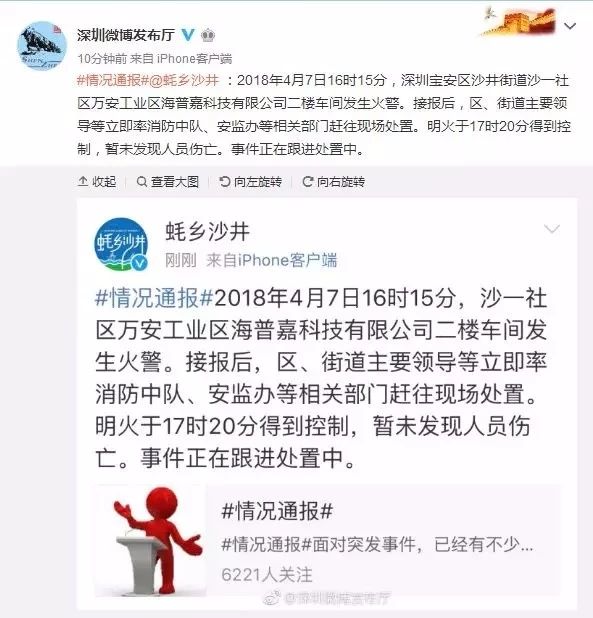
Task: Open the #情况通报# hashtag in the top post
Action: 113,80
